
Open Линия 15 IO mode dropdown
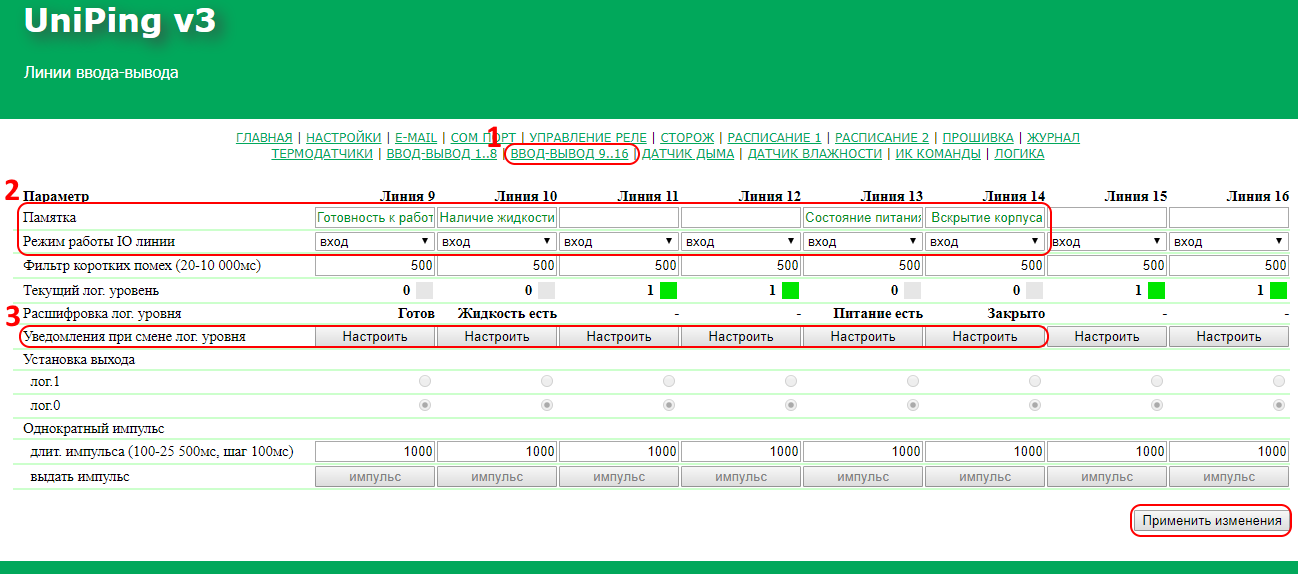pyautogui.click(x=1107, y=242)
